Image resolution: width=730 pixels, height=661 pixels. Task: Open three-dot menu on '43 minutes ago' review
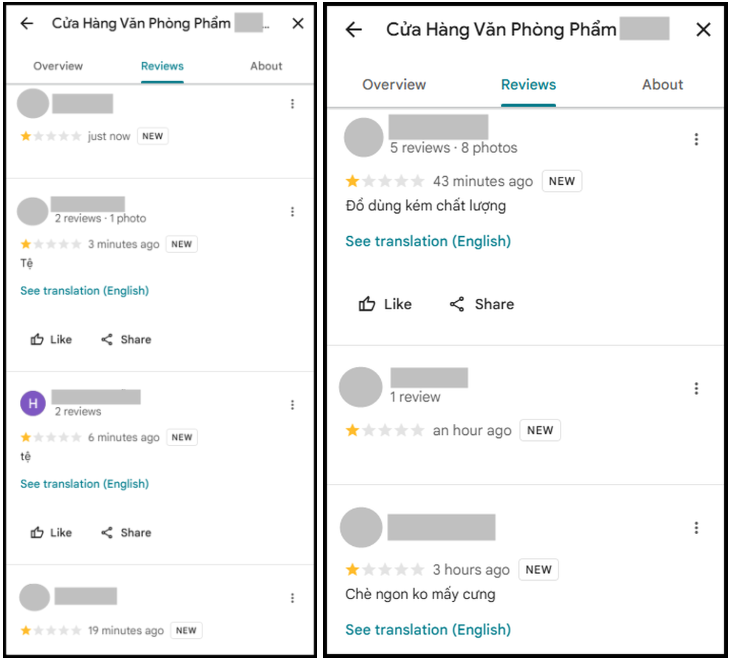696,139
